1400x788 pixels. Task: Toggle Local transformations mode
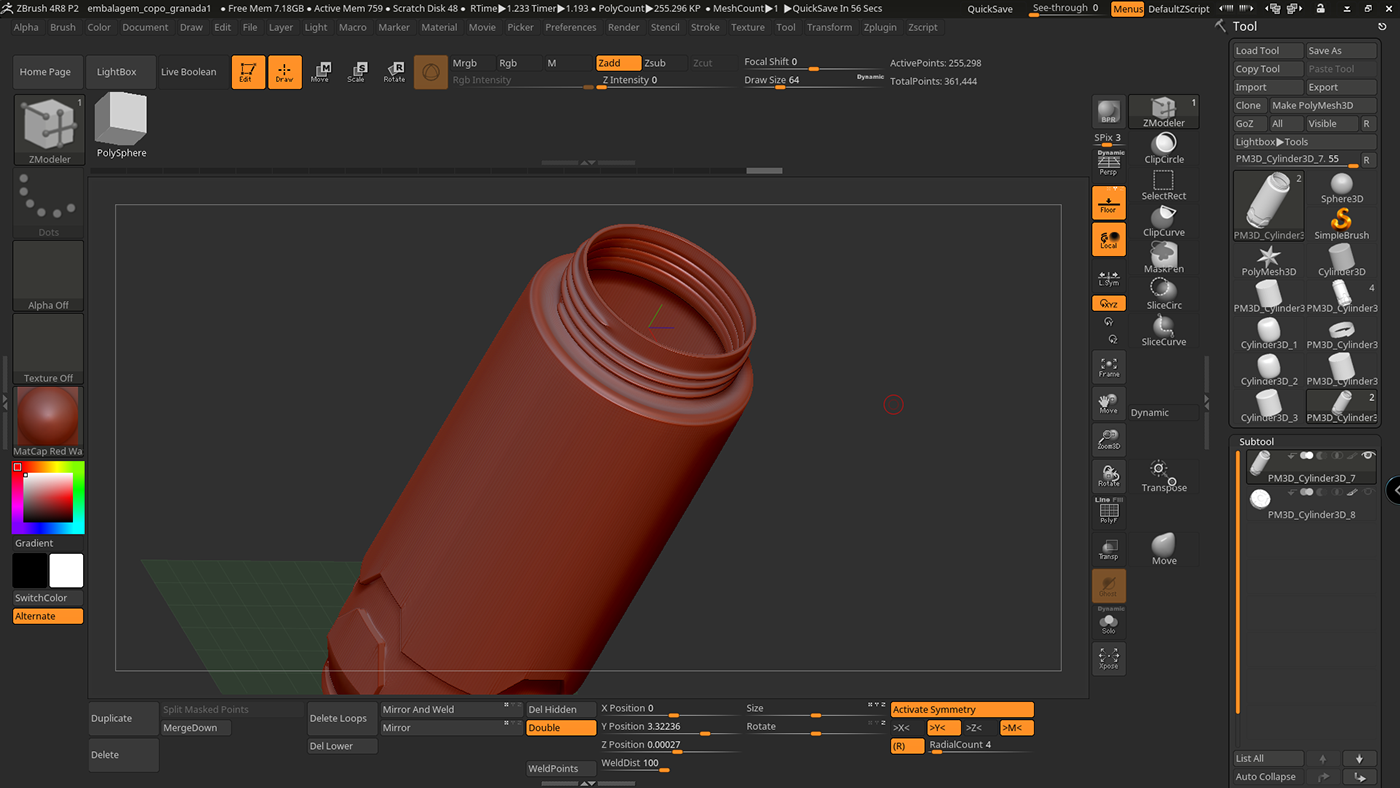tap(1108, 239)
